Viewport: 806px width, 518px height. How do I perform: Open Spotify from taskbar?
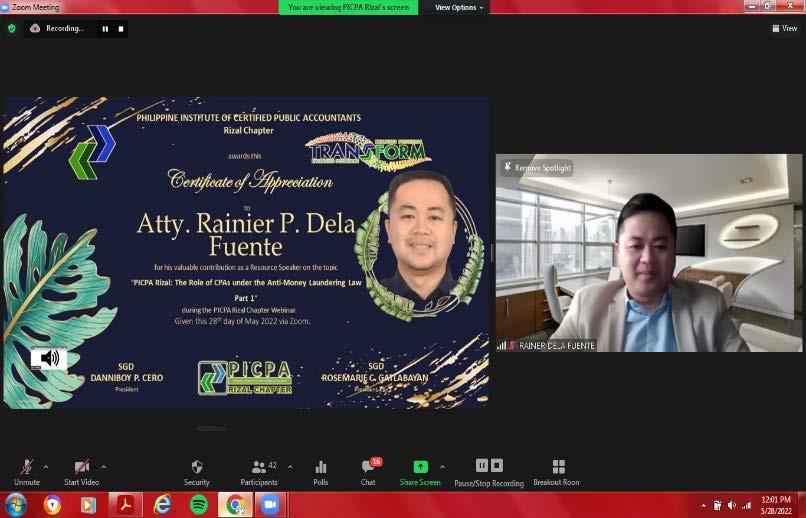[199, 505]
